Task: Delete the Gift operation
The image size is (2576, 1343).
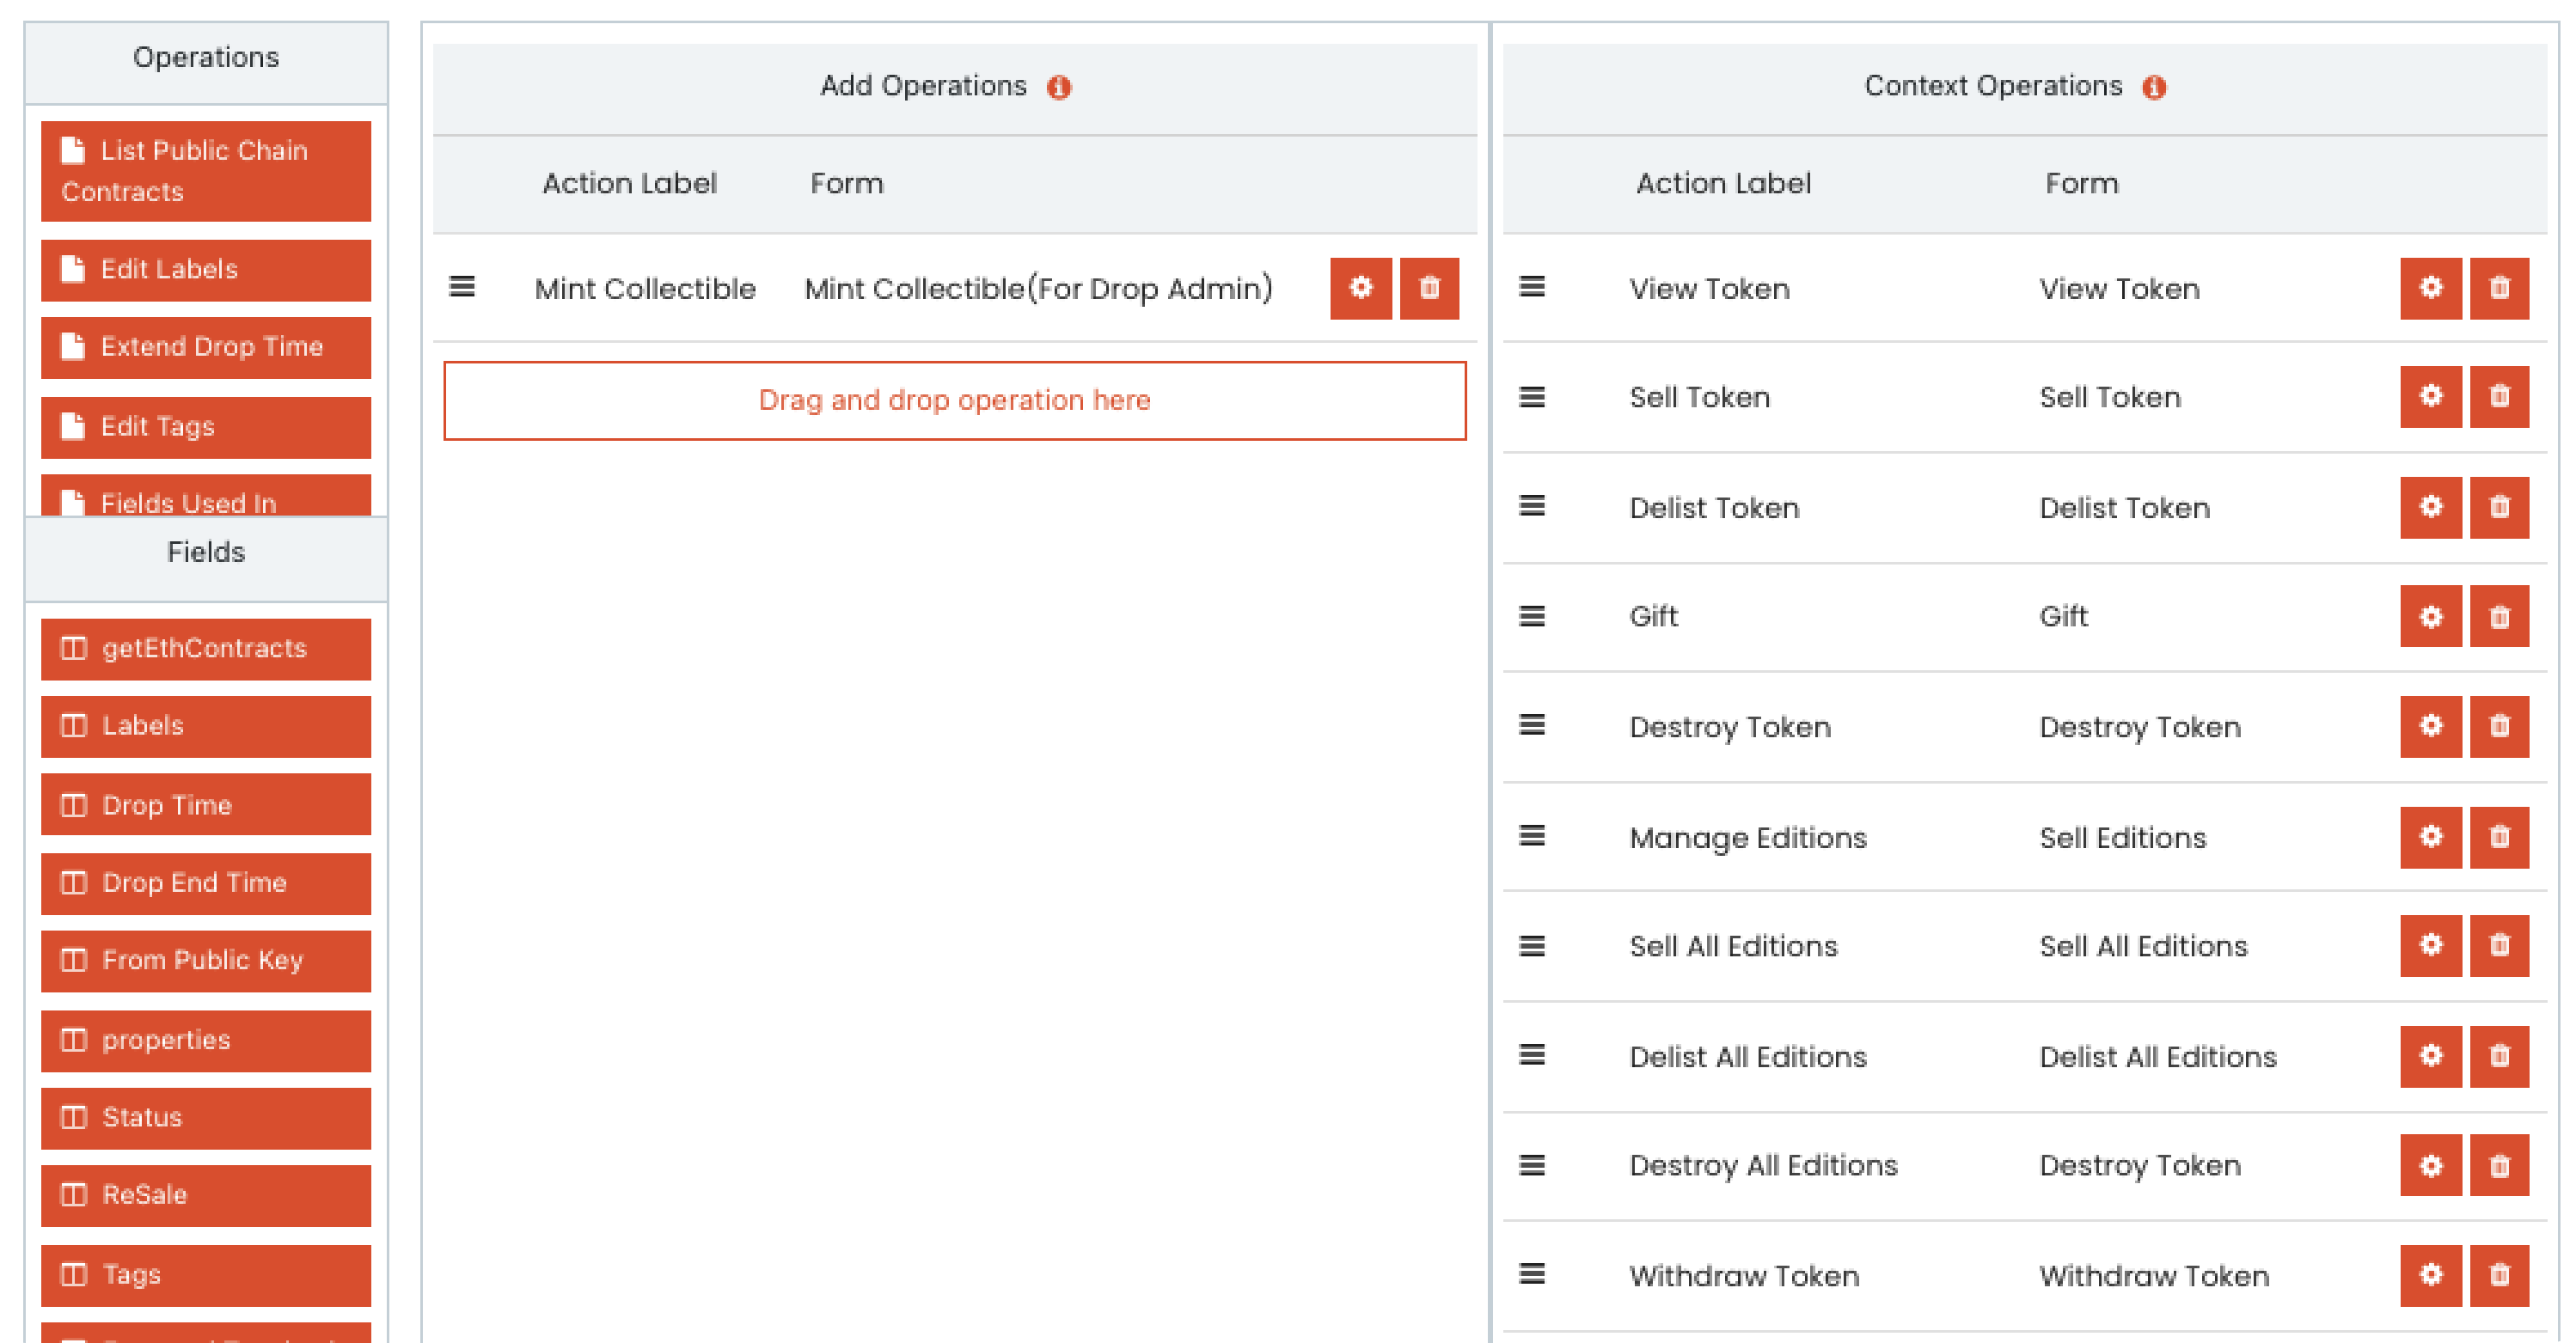Action: pyautogui.click(x=2499, y=616)
